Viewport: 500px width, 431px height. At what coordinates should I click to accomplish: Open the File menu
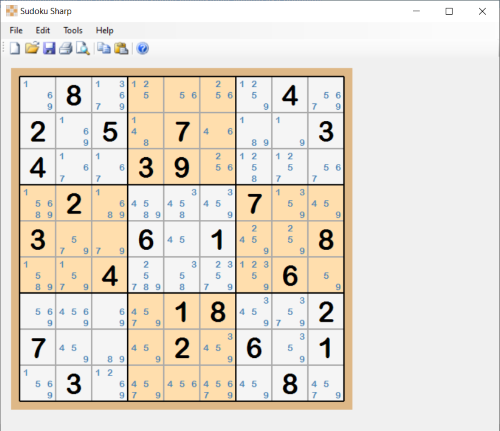(x=16, y=30)
